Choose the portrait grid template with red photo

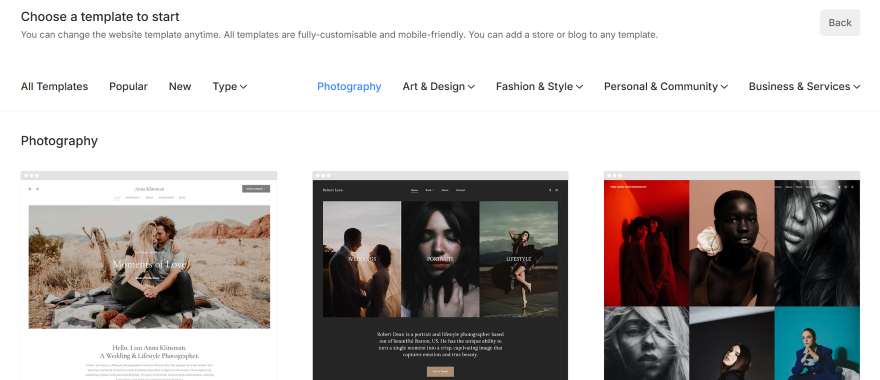(732, 276)
